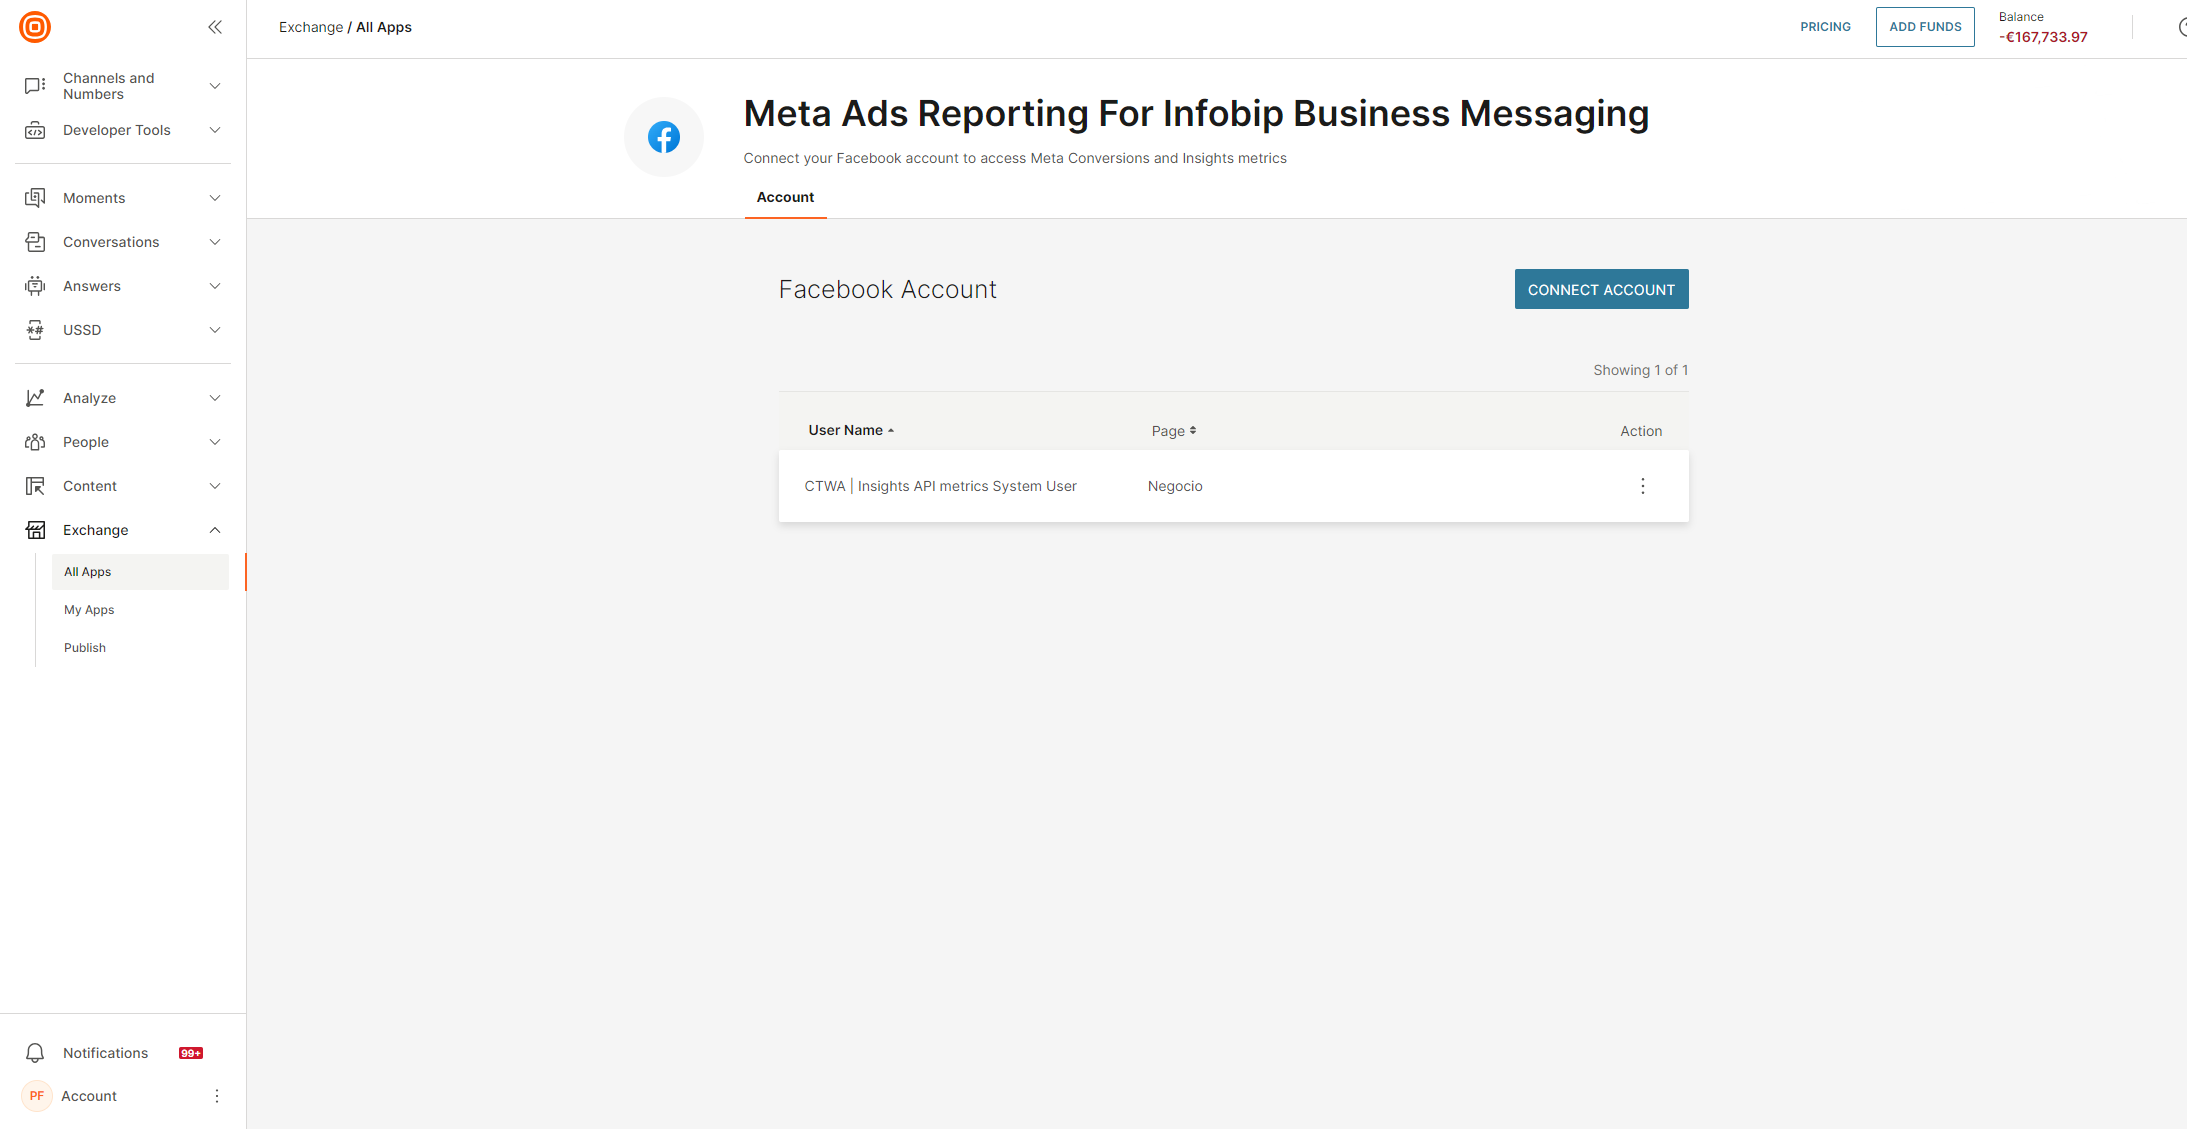Collapse the sidebar with double-chevron icon

click(x=215, y=27)
